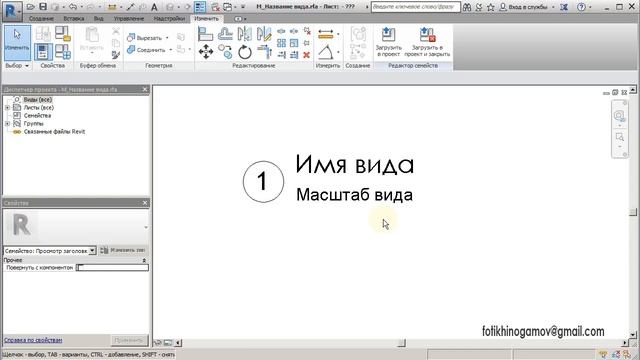Select Связанные файлы Revit tree item
The width and height of the screenshot is (640, 360).
click(54, 132)
